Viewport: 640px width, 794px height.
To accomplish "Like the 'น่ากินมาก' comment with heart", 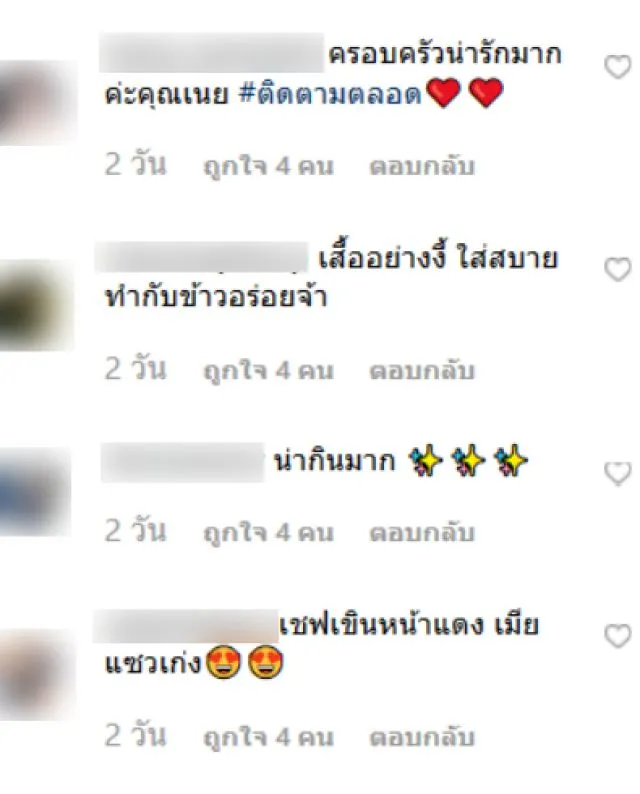I will tap(618, 473).
